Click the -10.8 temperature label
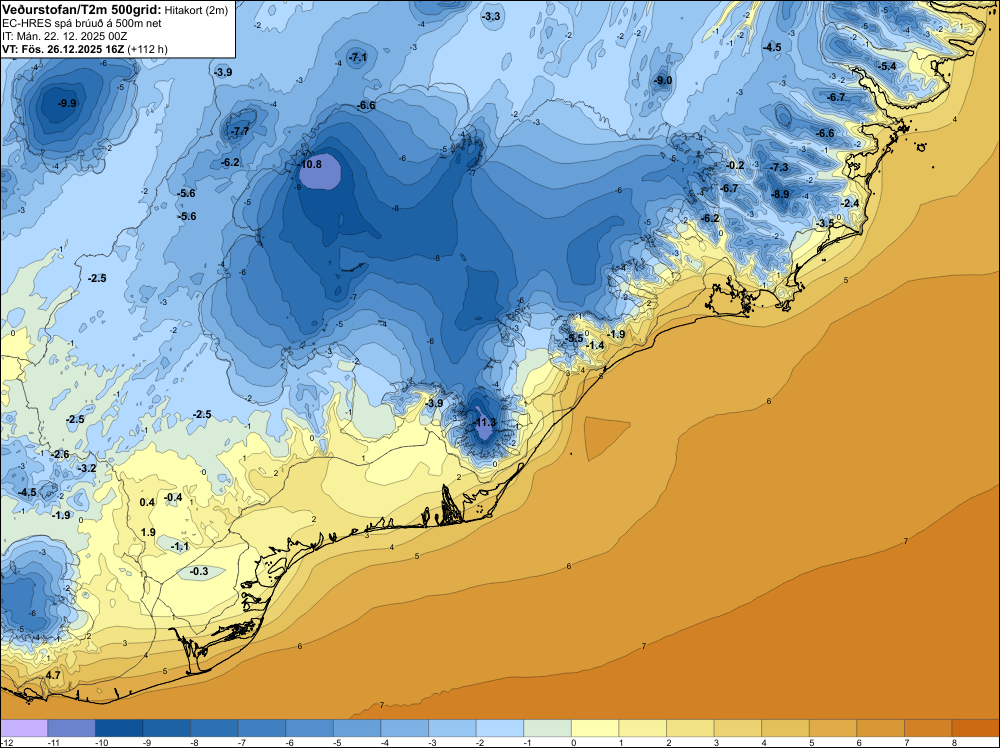 pos(310,164)
